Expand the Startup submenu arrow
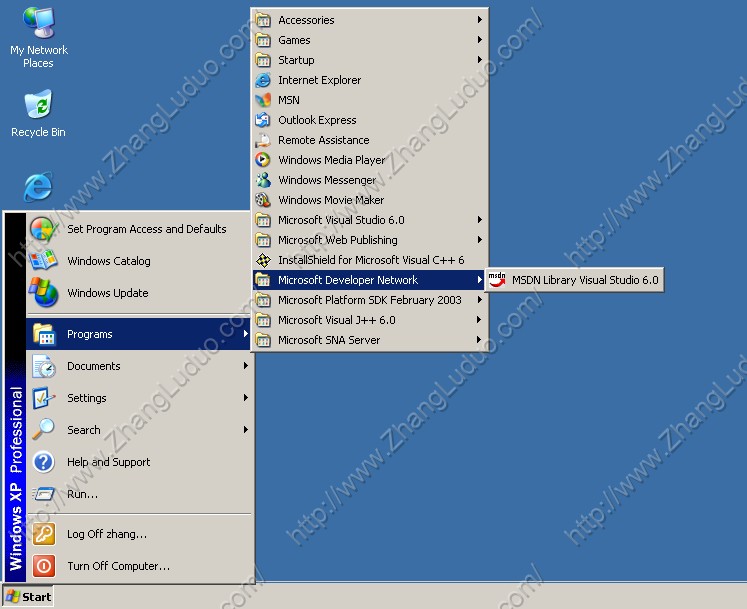 [480, 60]
